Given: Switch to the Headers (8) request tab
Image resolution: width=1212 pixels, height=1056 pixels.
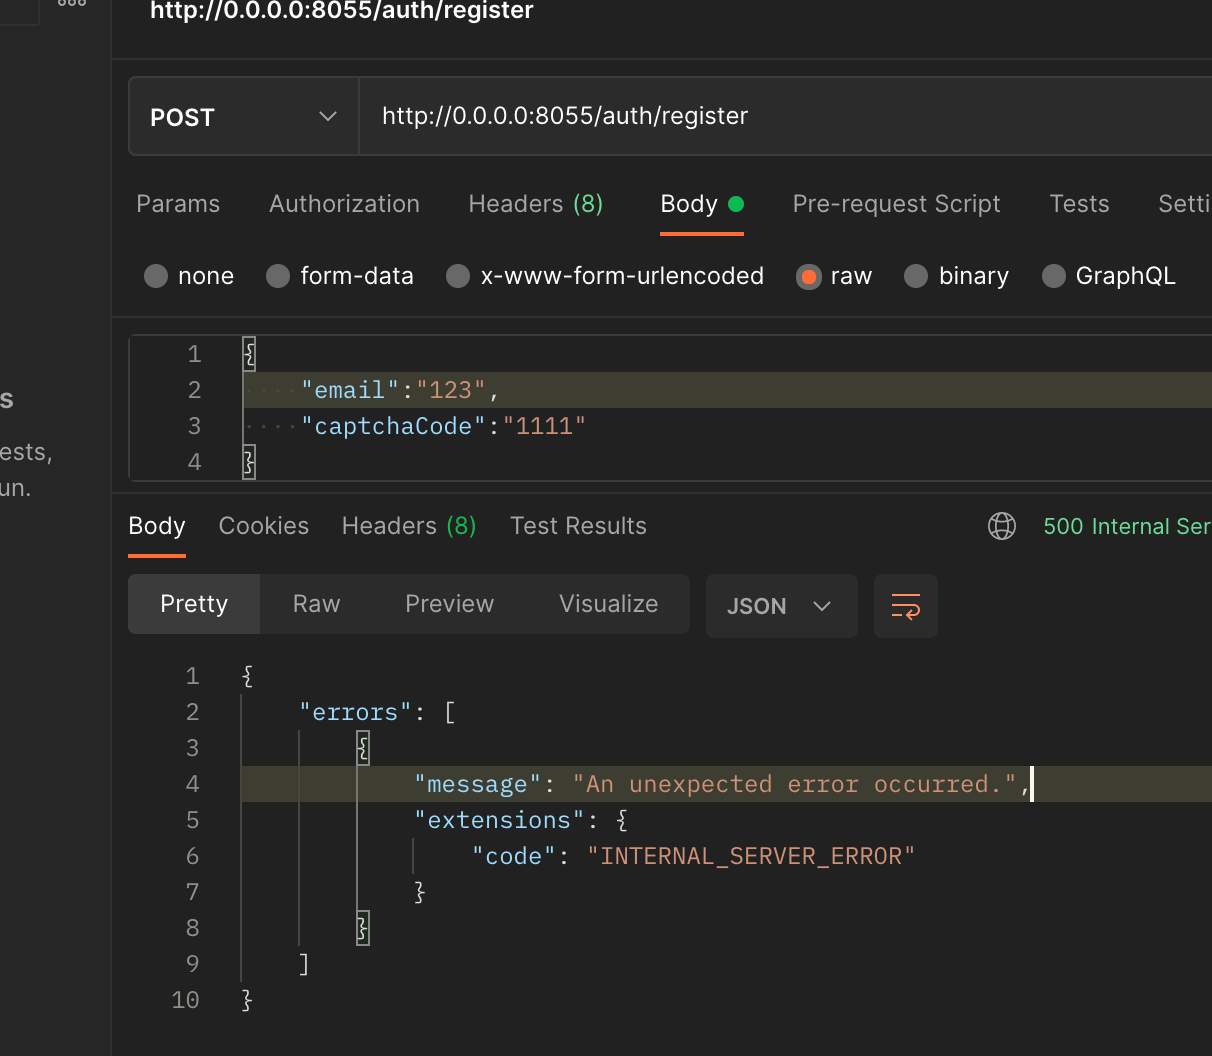Looking at the screenshot, I should [x=535, y=204].
